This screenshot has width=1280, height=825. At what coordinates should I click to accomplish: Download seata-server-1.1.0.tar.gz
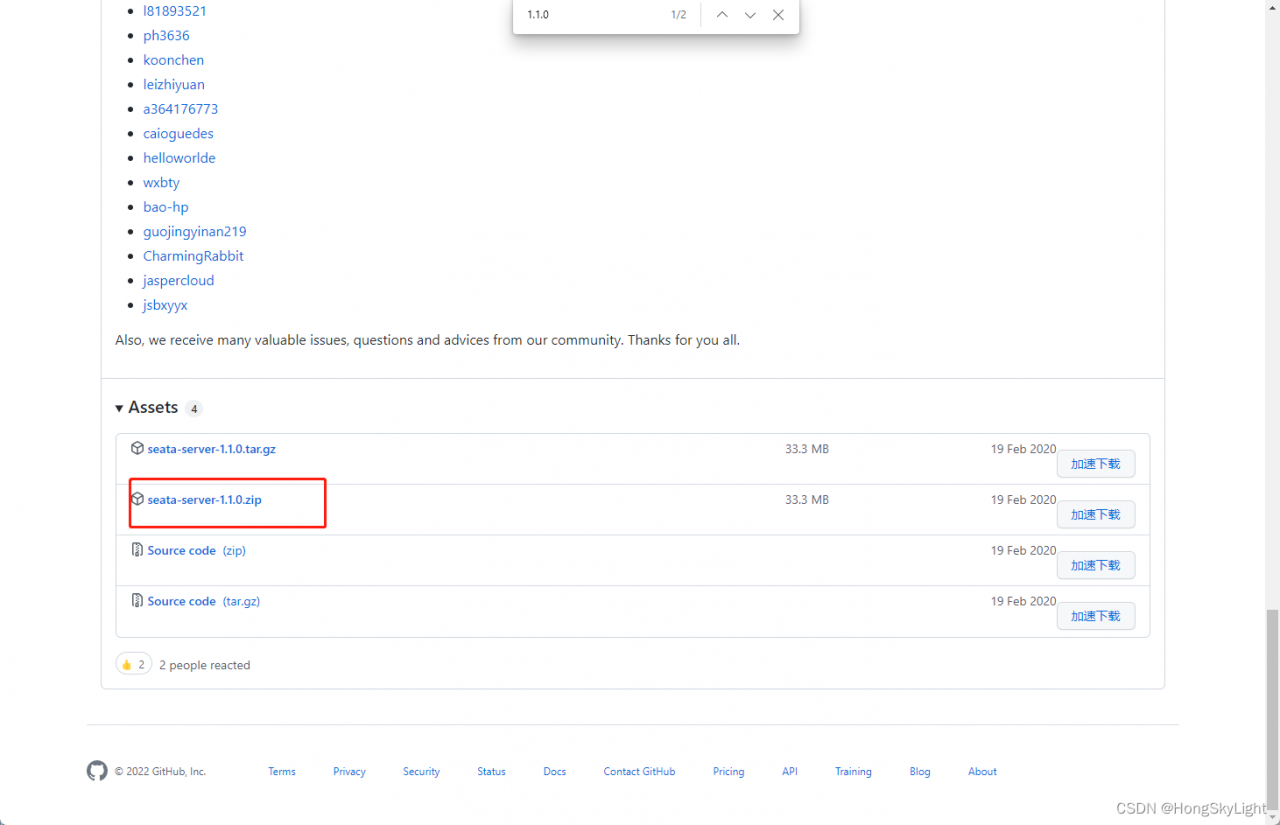click(x=211, y=449)
